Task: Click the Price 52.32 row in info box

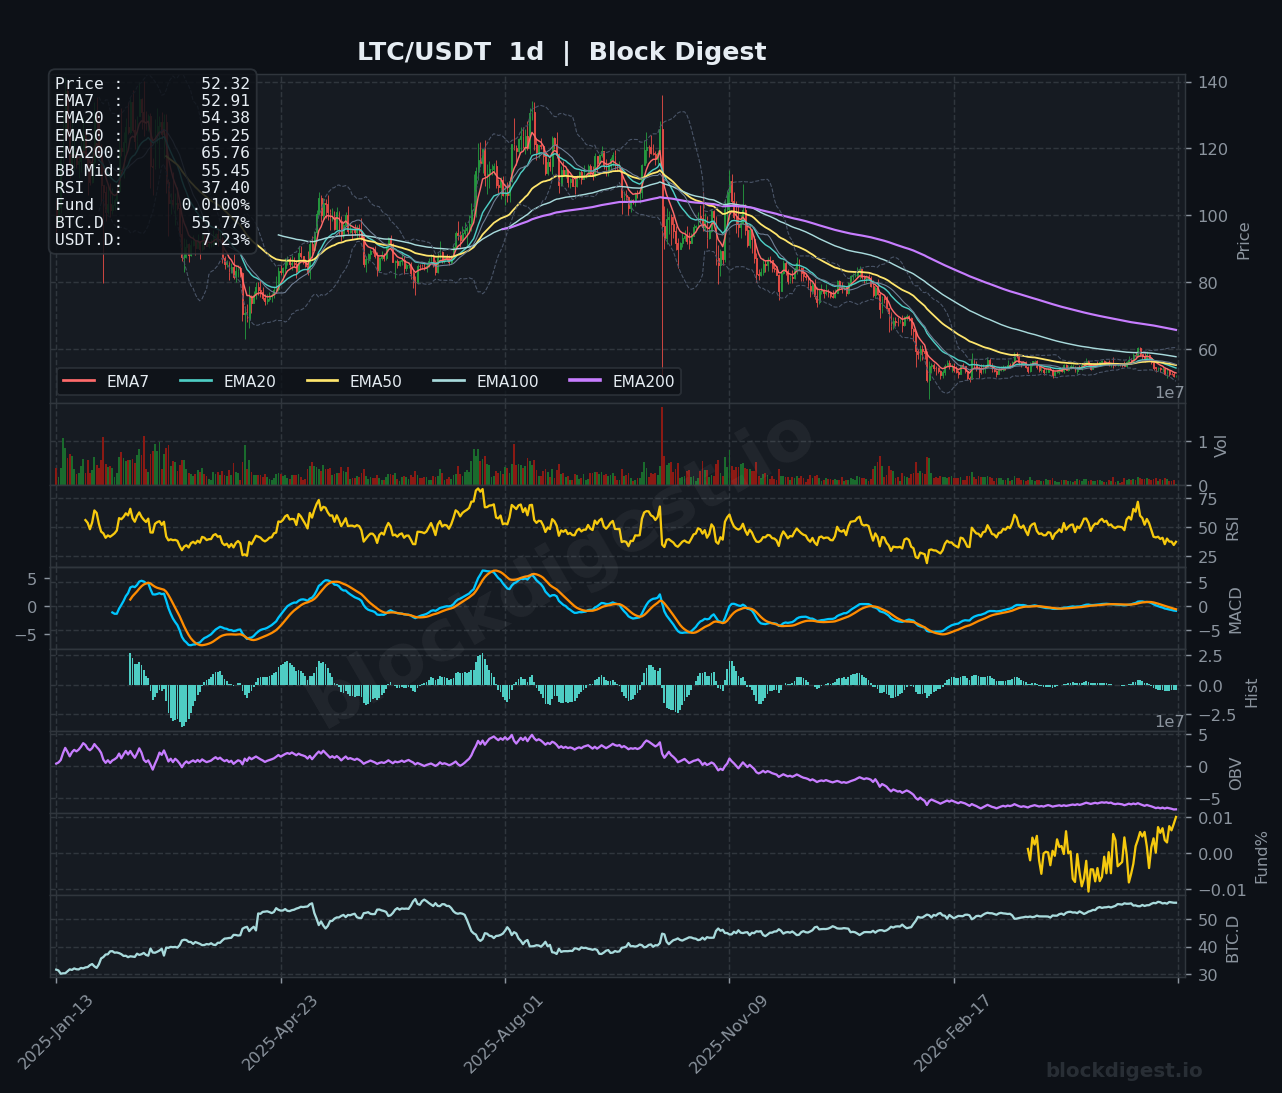Action: [x=152, y=84]
